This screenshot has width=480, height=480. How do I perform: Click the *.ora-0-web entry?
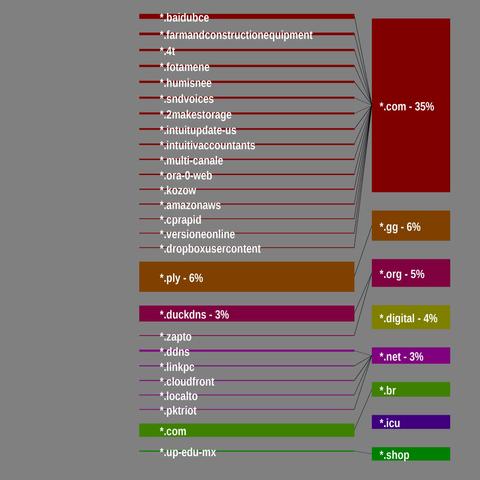coord(186,176)
